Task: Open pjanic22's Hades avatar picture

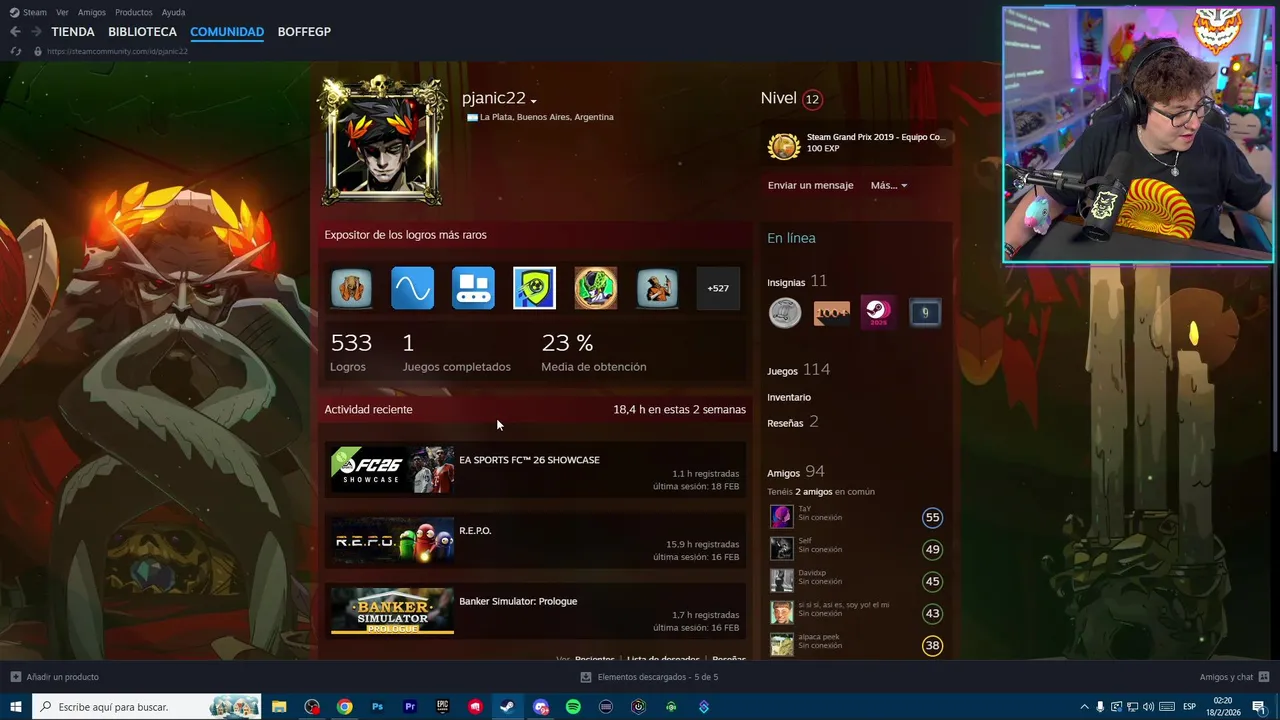Action: point(382,140)
